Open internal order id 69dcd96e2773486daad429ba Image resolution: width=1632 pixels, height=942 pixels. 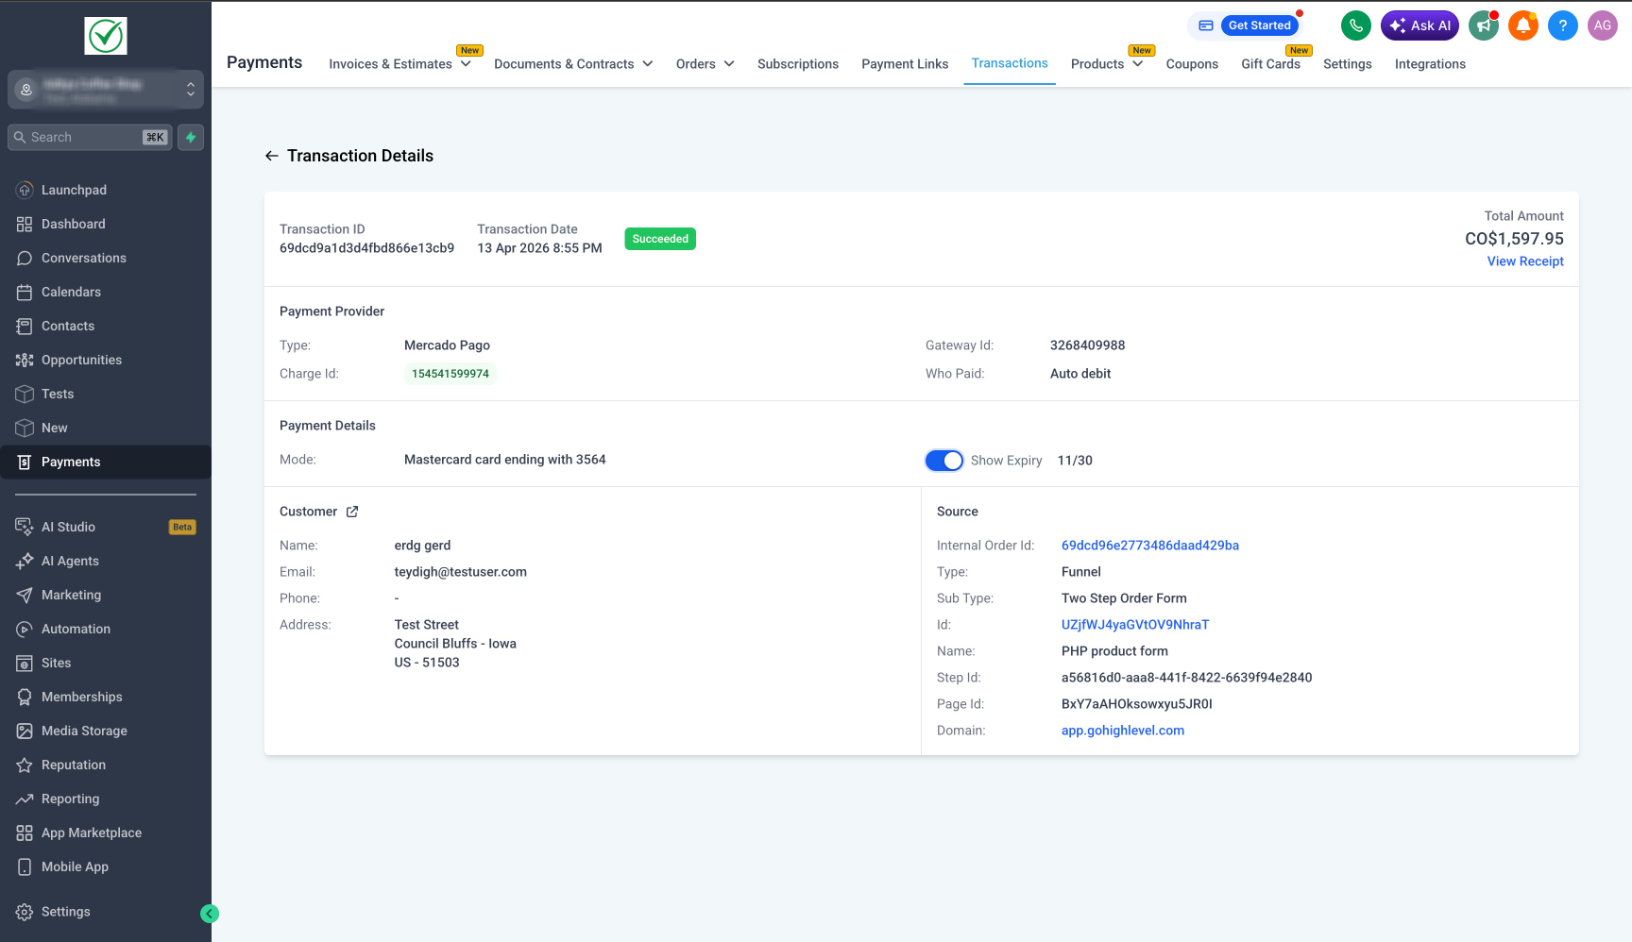[1150, 546]
